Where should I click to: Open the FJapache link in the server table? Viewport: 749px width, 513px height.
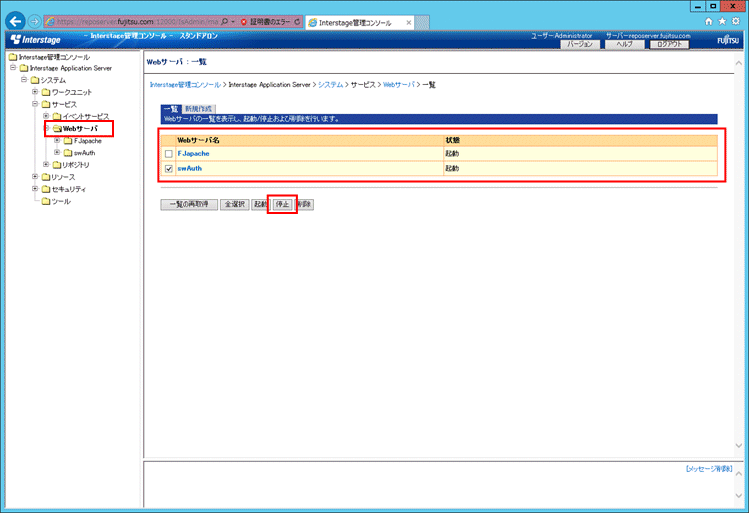coord(193,154)
